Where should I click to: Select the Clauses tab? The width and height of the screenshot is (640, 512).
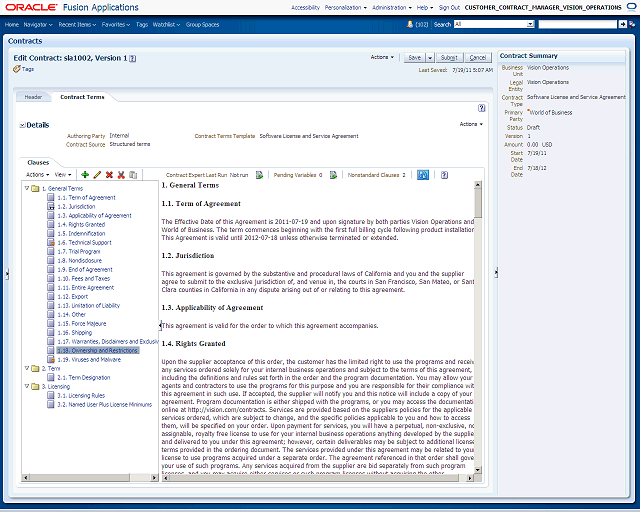tap(38, 163)
